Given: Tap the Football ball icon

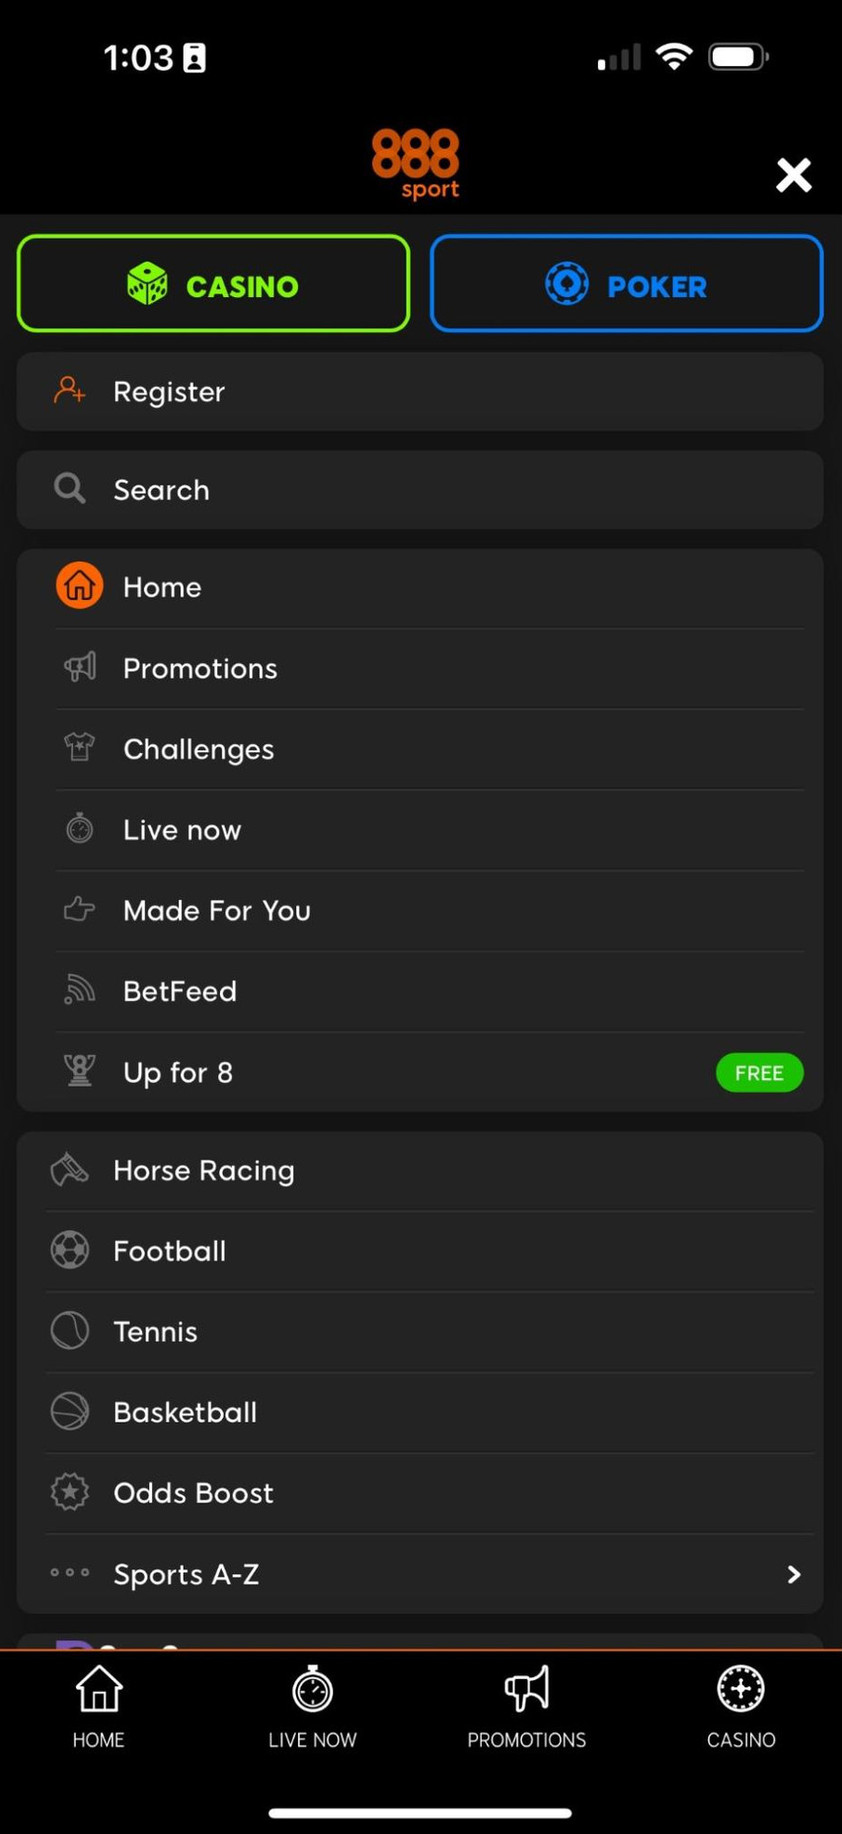Looking at the screenshot, I should click(x=70, y=1250).
